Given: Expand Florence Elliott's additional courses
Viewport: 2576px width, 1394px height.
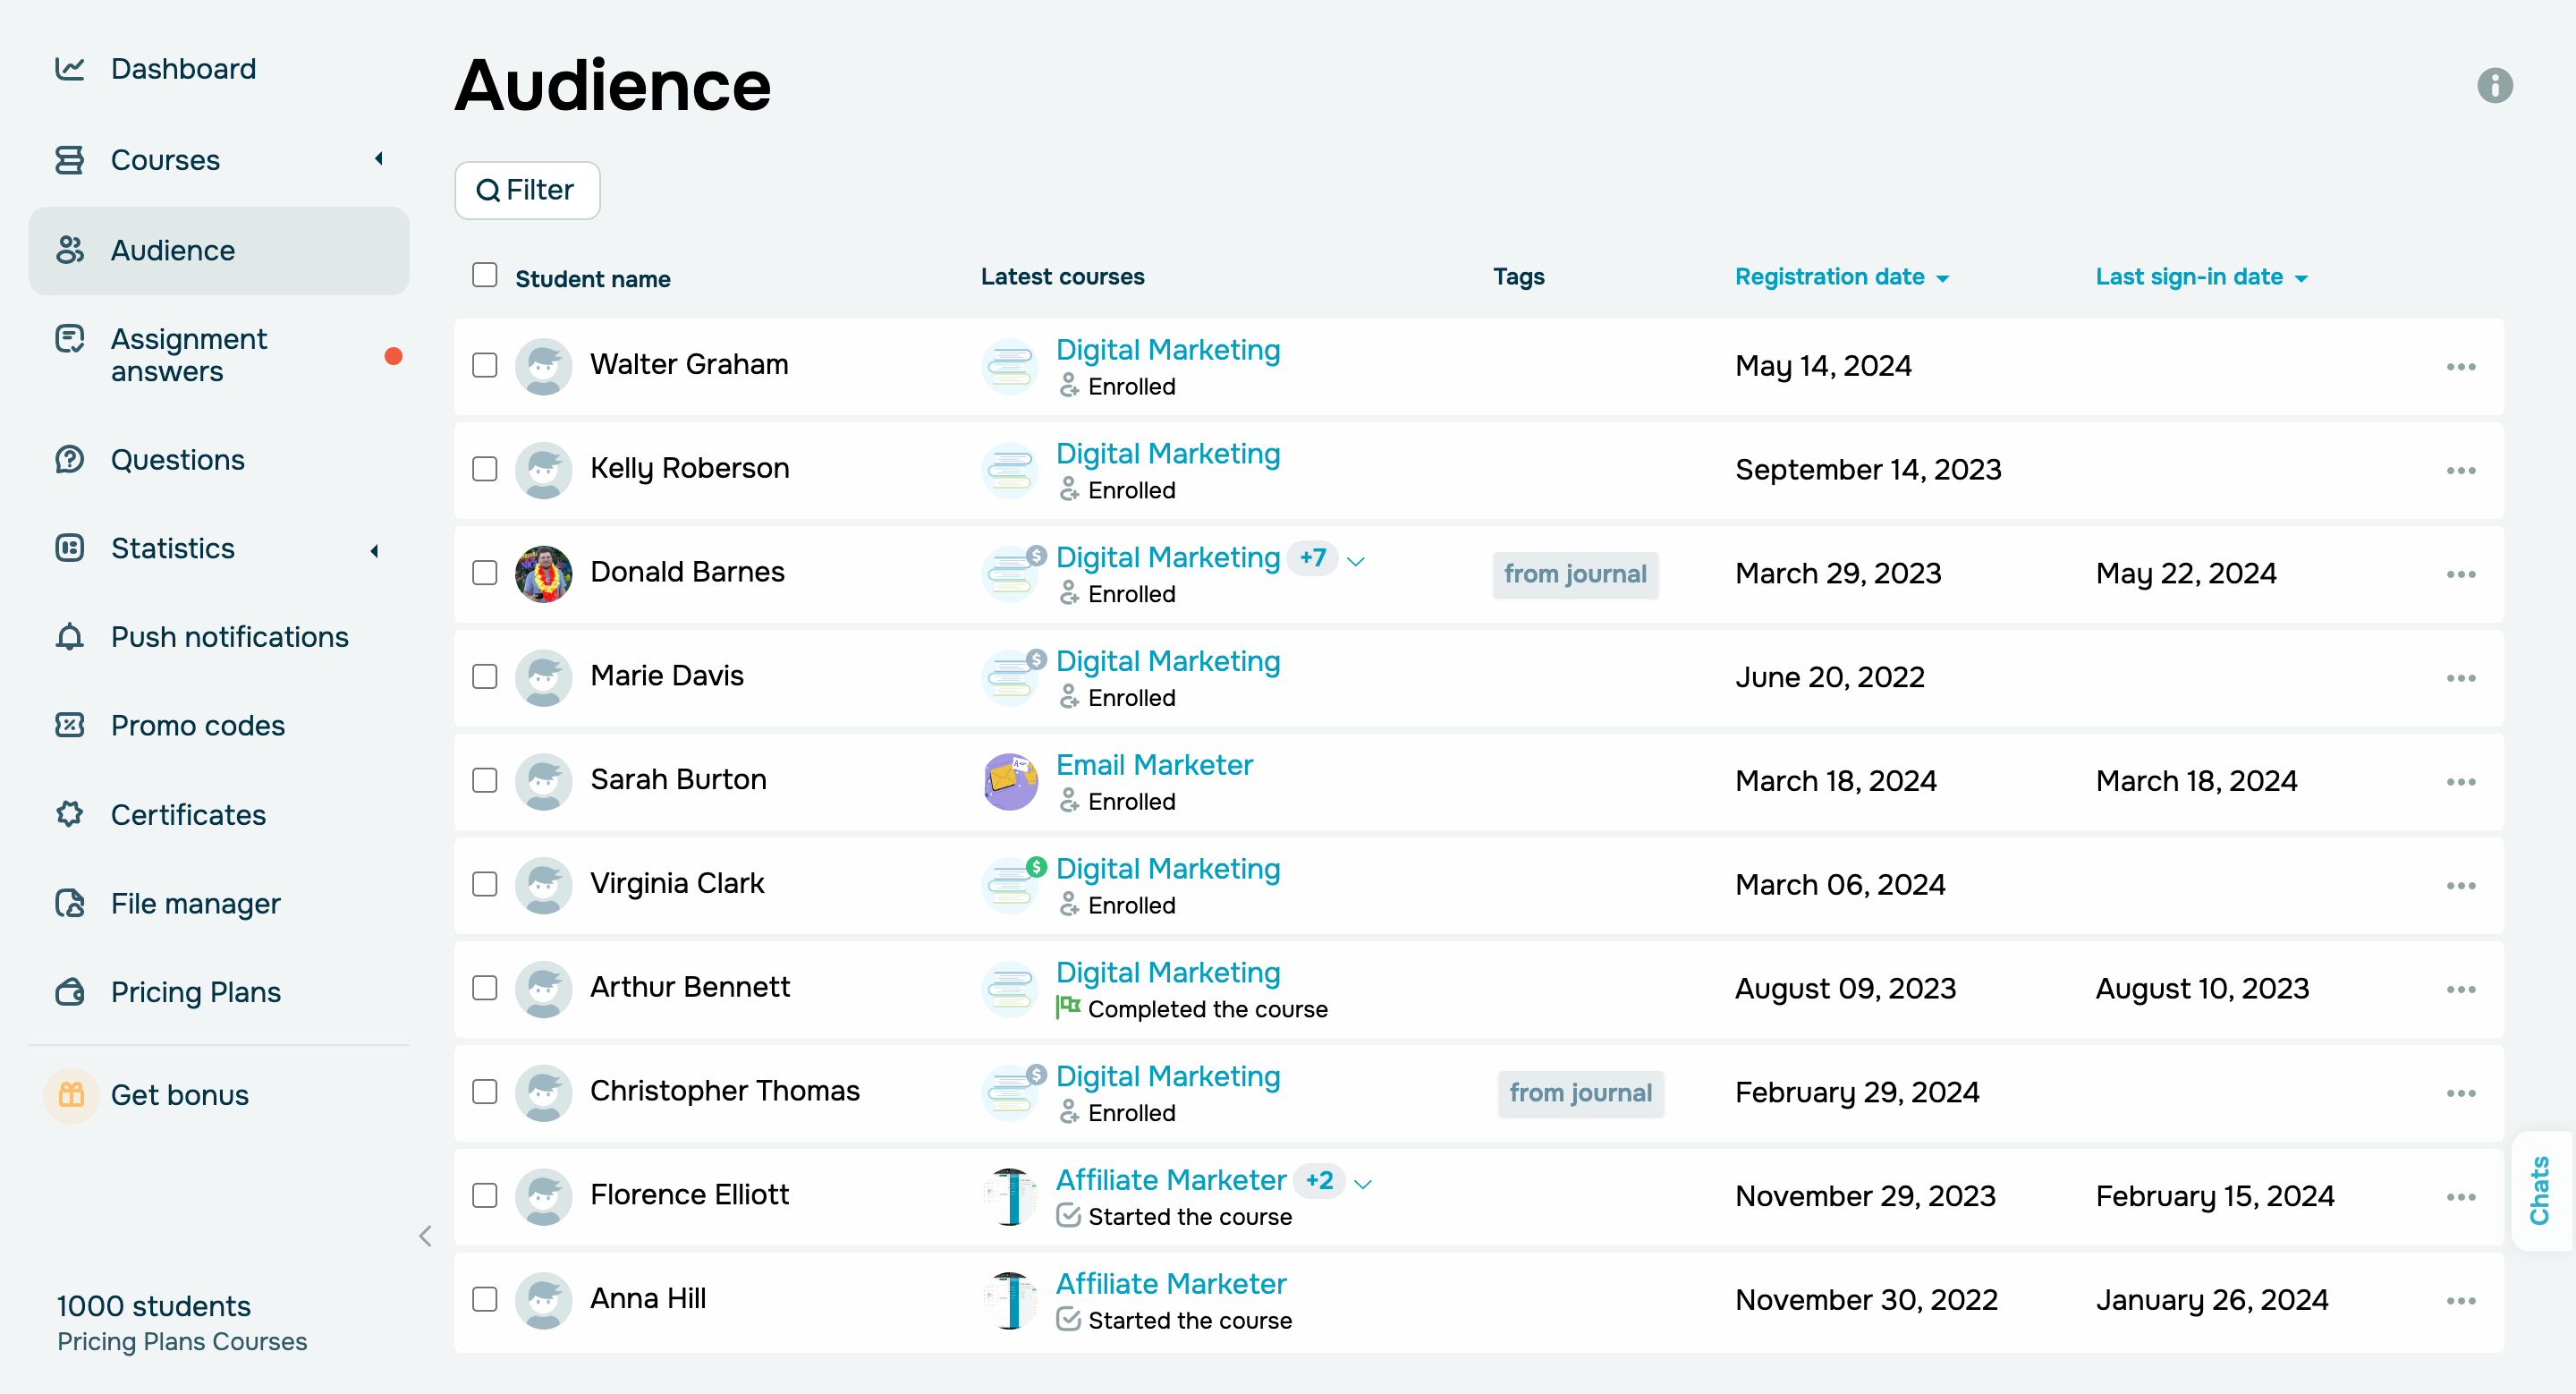Looking at the screenshot, I should tap(1361, 1183).
